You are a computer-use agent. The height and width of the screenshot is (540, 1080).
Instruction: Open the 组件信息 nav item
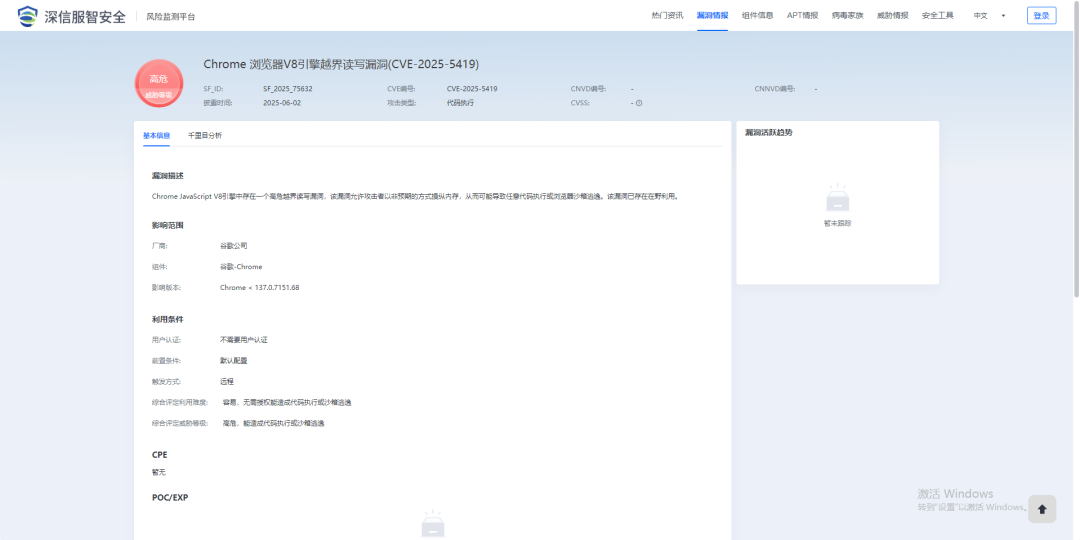coord(757,16)
